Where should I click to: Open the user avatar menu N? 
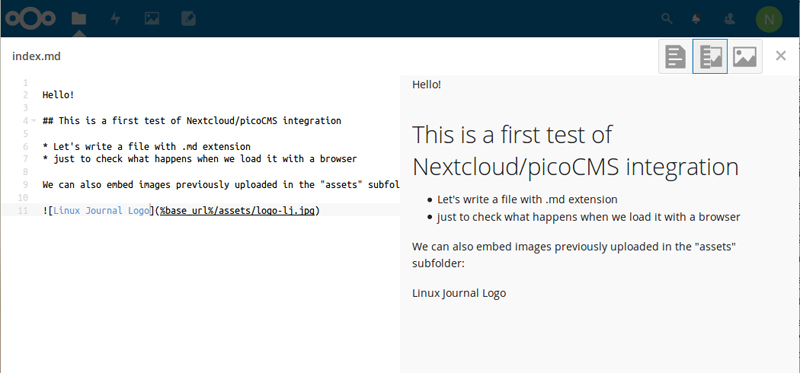[769, 19]
